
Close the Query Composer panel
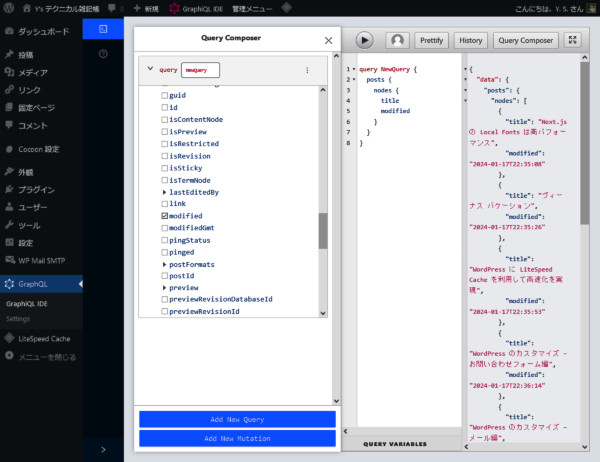(x=329, y=41)
